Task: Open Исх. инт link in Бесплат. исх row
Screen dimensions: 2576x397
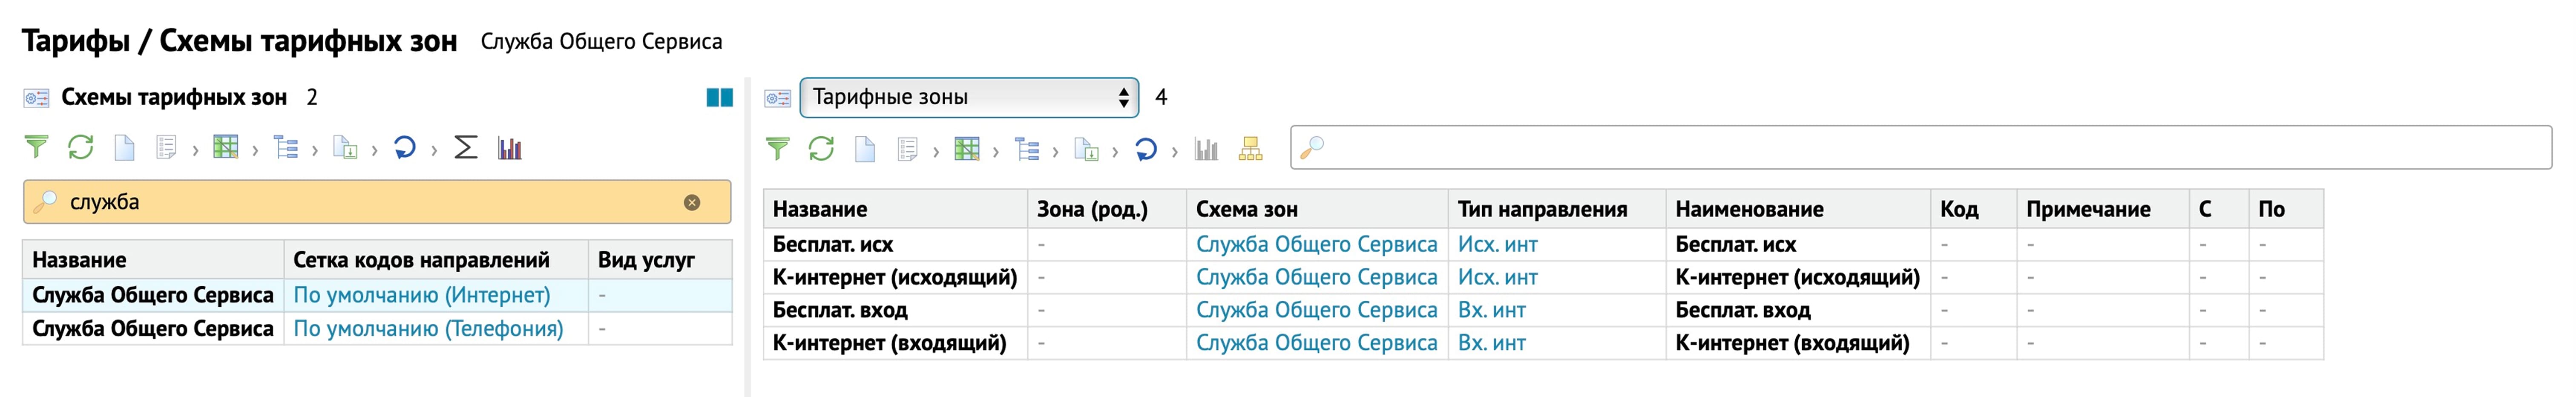Action: tap(1497, 244)
